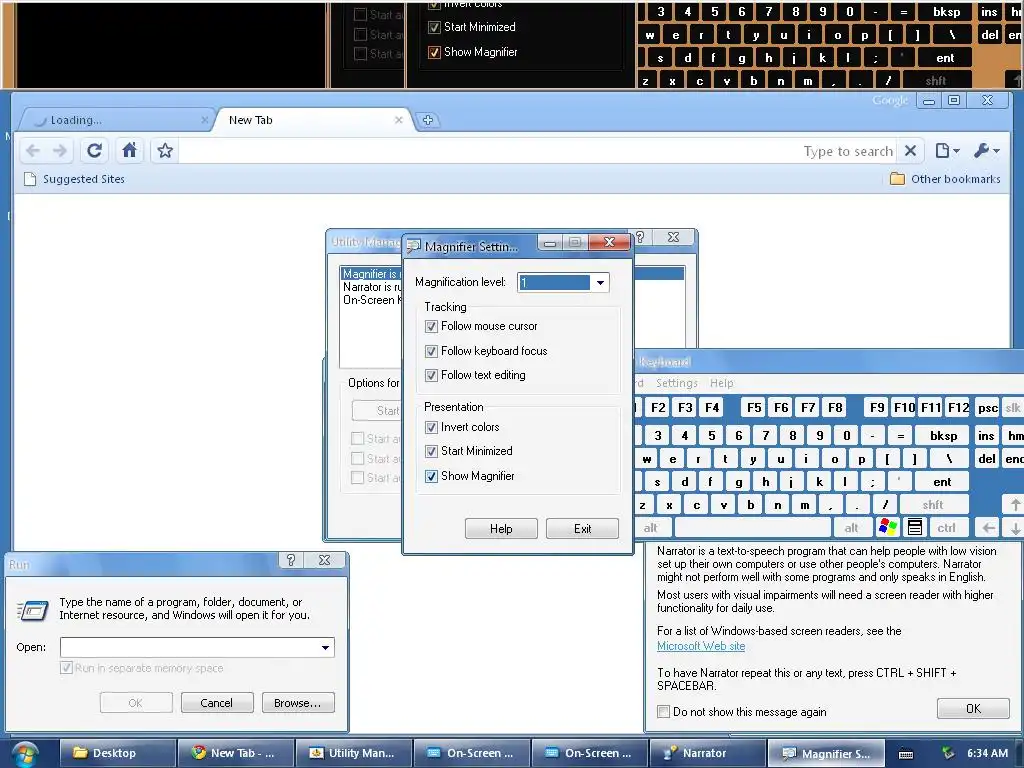Click the left arrow key on keyboard
Image resolution: width=1024 pixels, height=768 pixels.
[989, 528]
